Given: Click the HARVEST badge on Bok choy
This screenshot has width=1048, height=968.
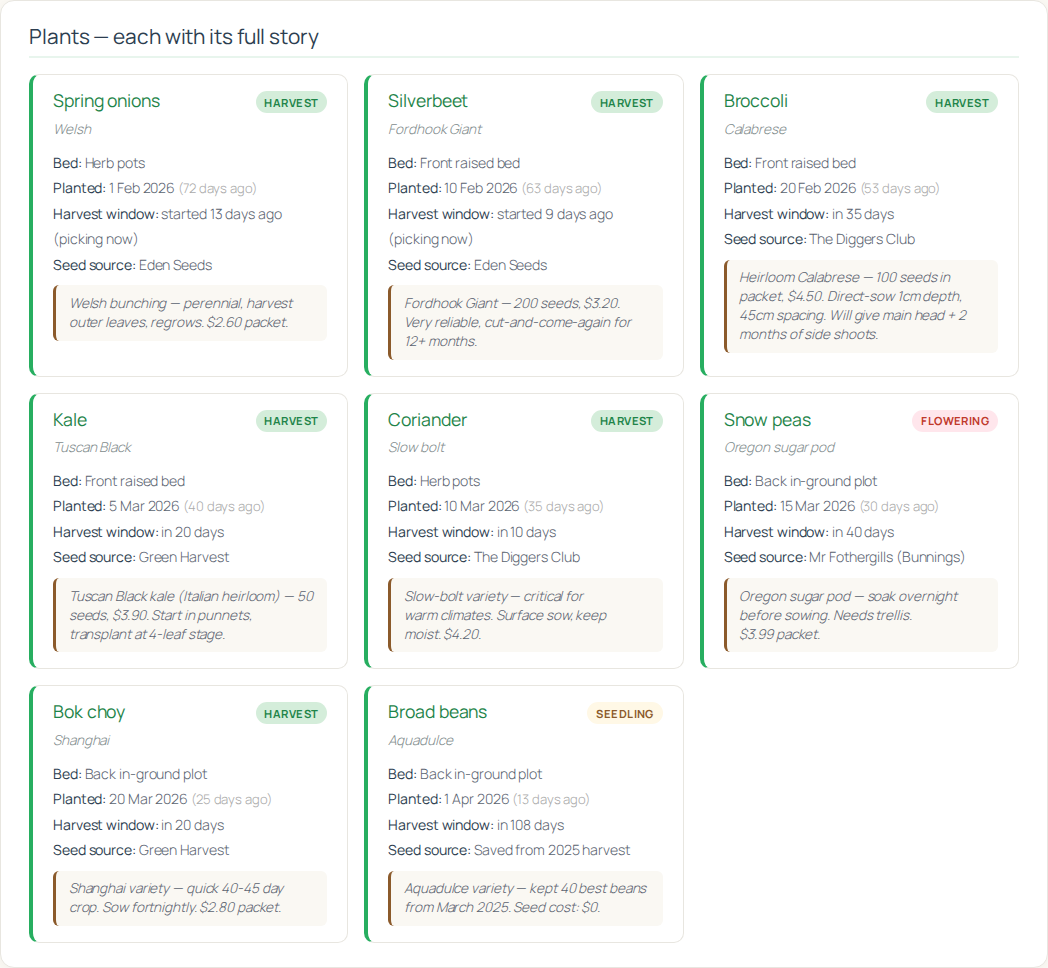Looking at the screenshot, I should (x=291, y=714).
